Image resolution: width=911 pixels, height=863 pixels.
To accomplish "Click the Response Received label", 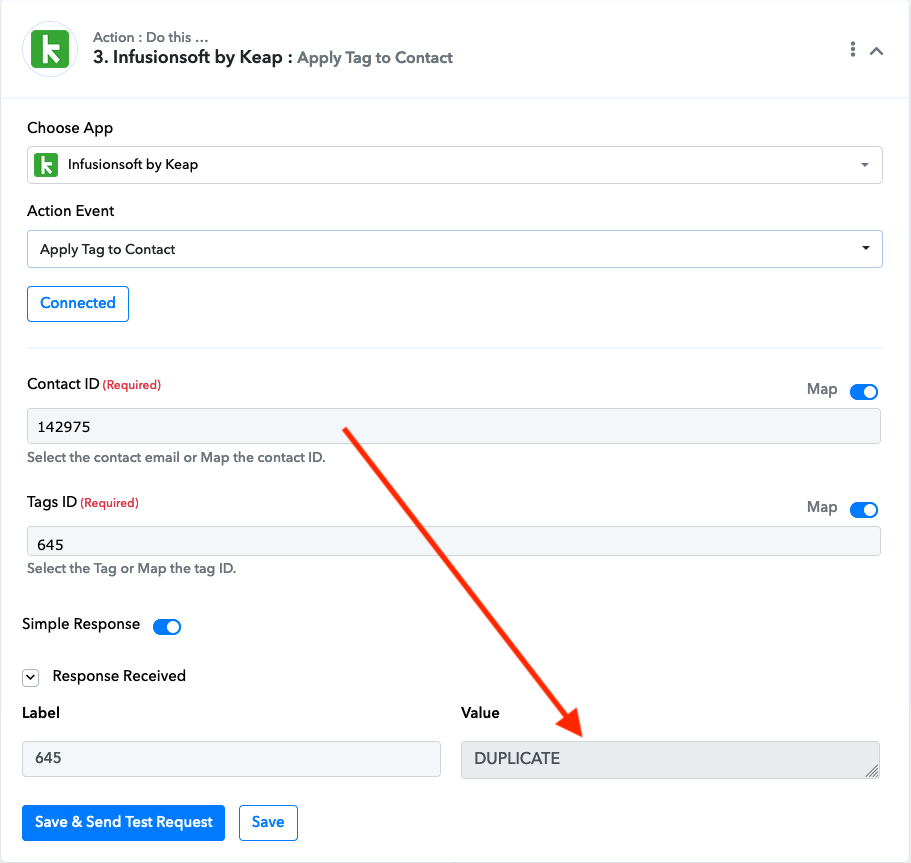I will [119, 676].
